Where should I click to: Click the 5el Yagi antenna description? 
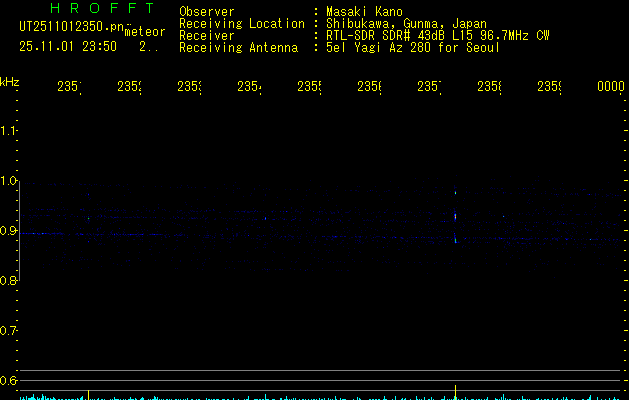412,47
